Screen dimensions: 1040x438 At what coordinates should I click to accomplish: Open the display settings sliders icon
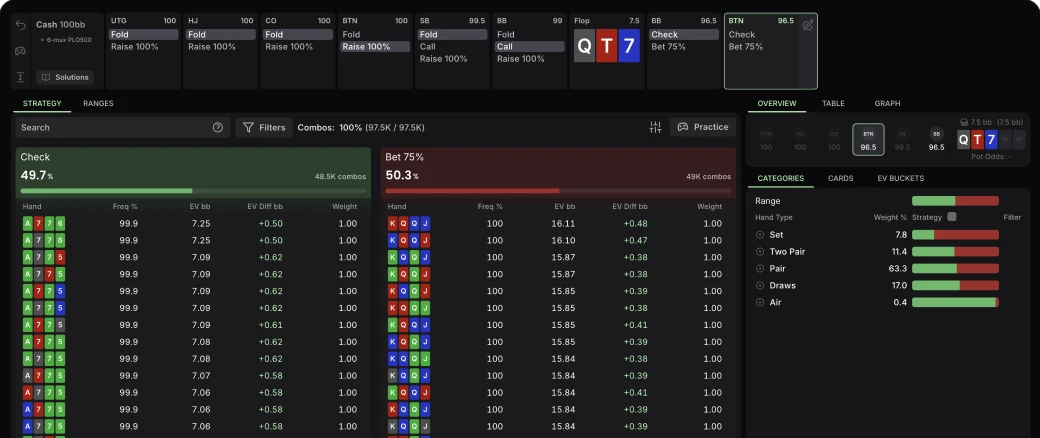click(x=655, y=127)
